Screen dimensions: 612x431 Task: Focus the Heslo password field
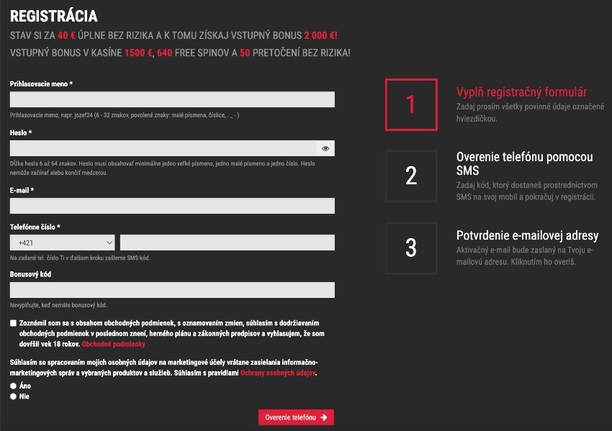click(x=172, y=148)
